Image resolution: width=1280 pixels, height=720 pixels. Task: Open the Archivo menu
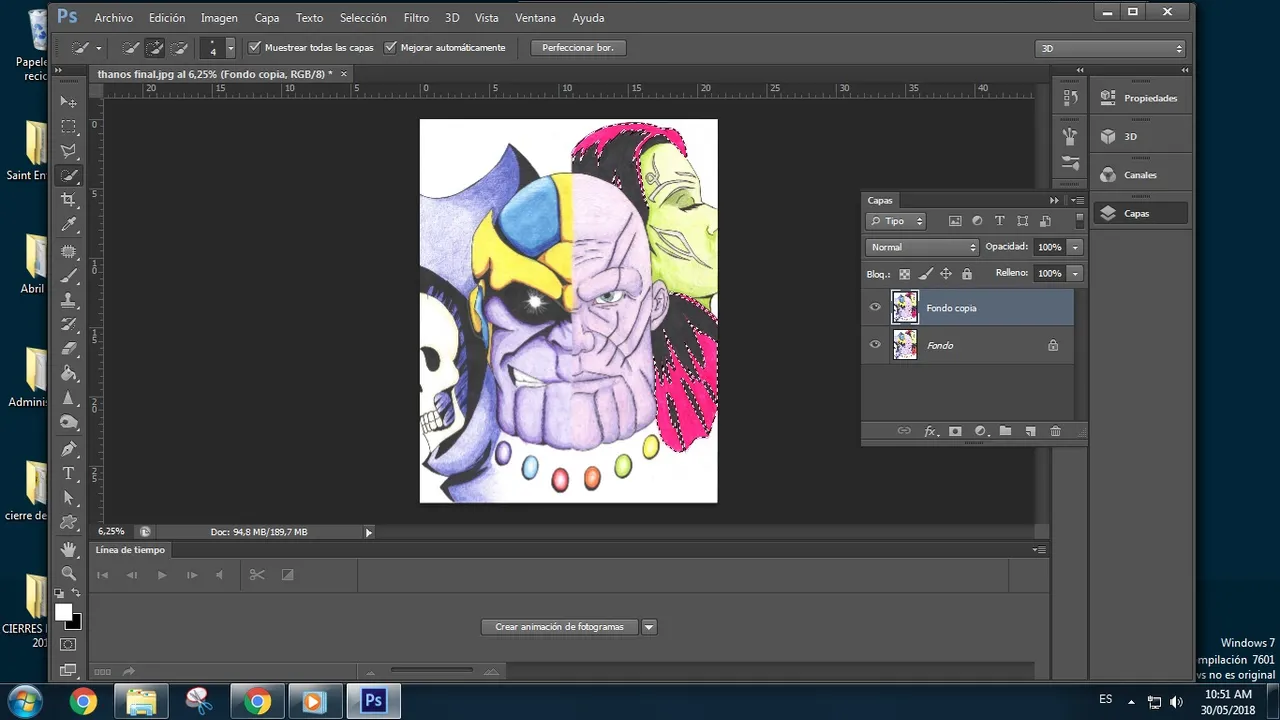113,18
